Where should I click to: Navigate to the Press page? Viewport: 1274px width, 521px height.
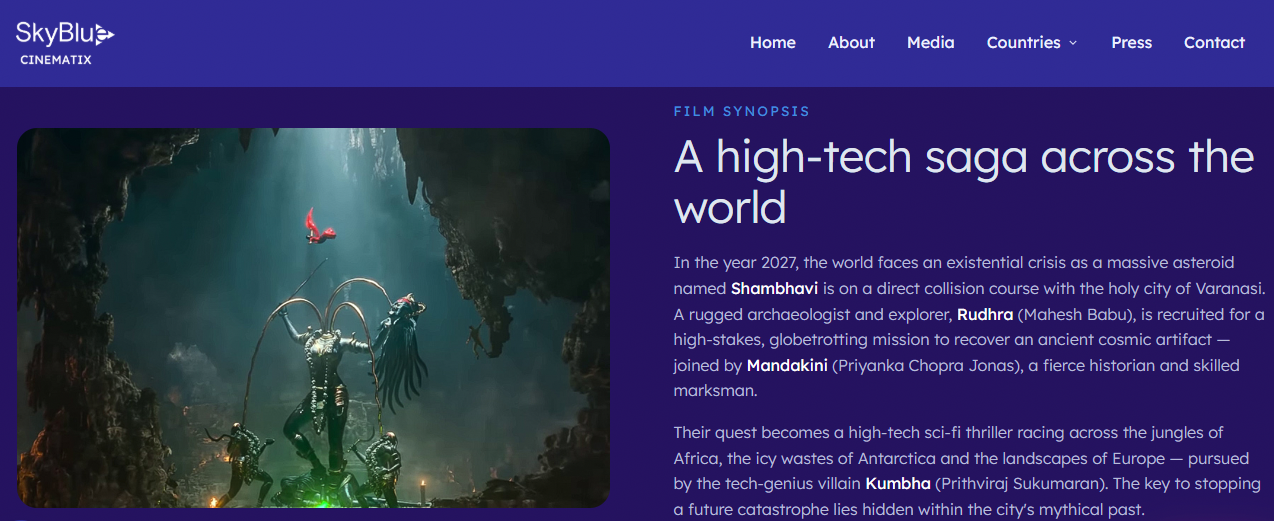1131,43
